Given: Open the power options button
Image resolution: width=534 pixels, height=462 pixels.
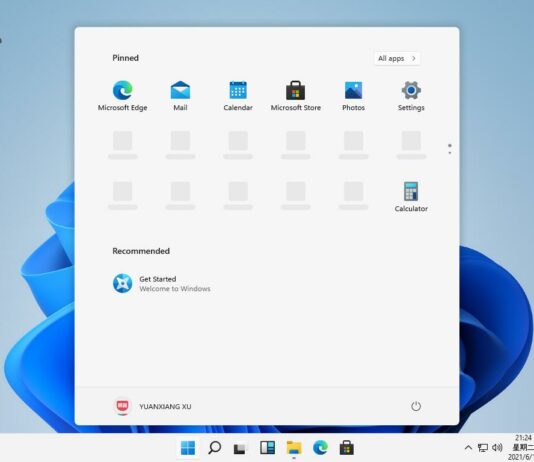Looking at the screenshot, I should [x=416, y=406].
